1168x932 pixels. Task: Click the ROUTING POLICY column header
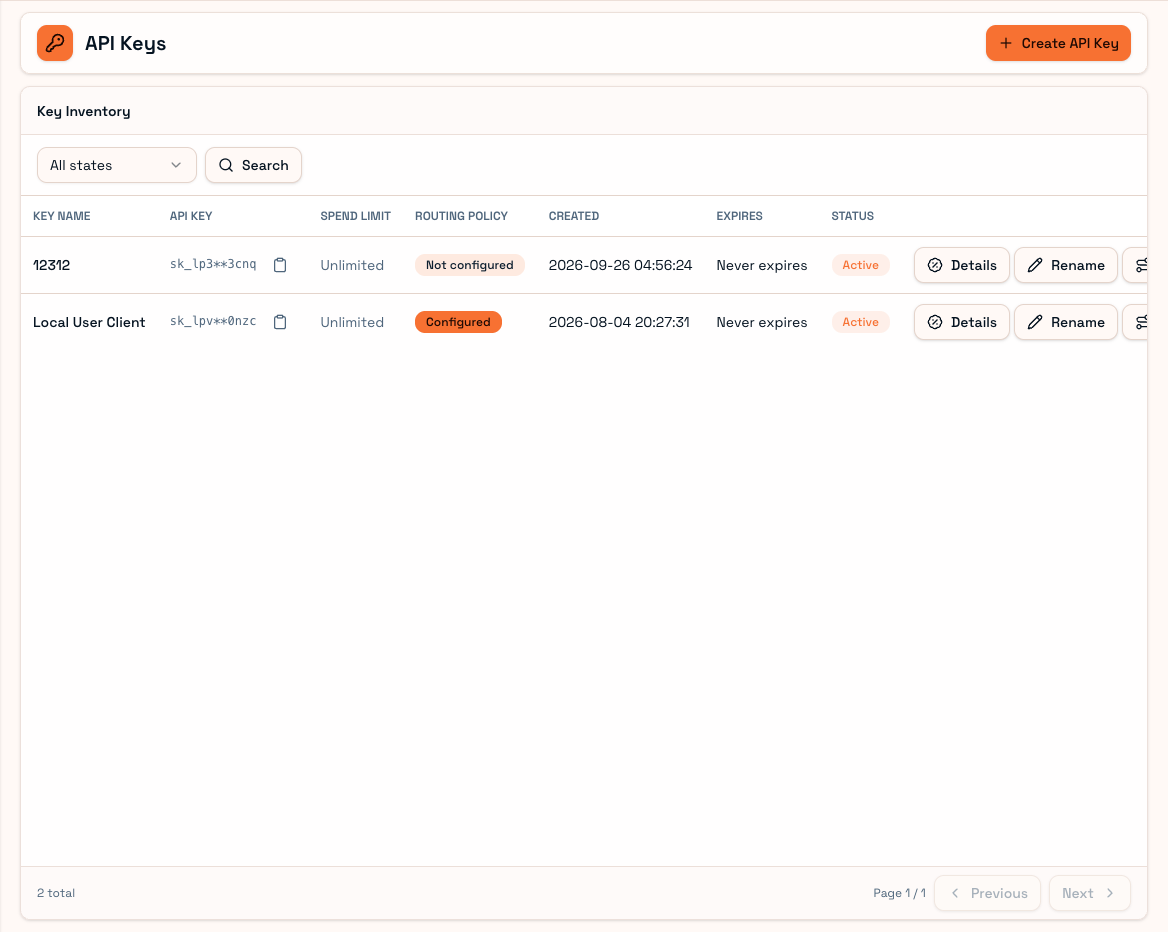point(461,216)
